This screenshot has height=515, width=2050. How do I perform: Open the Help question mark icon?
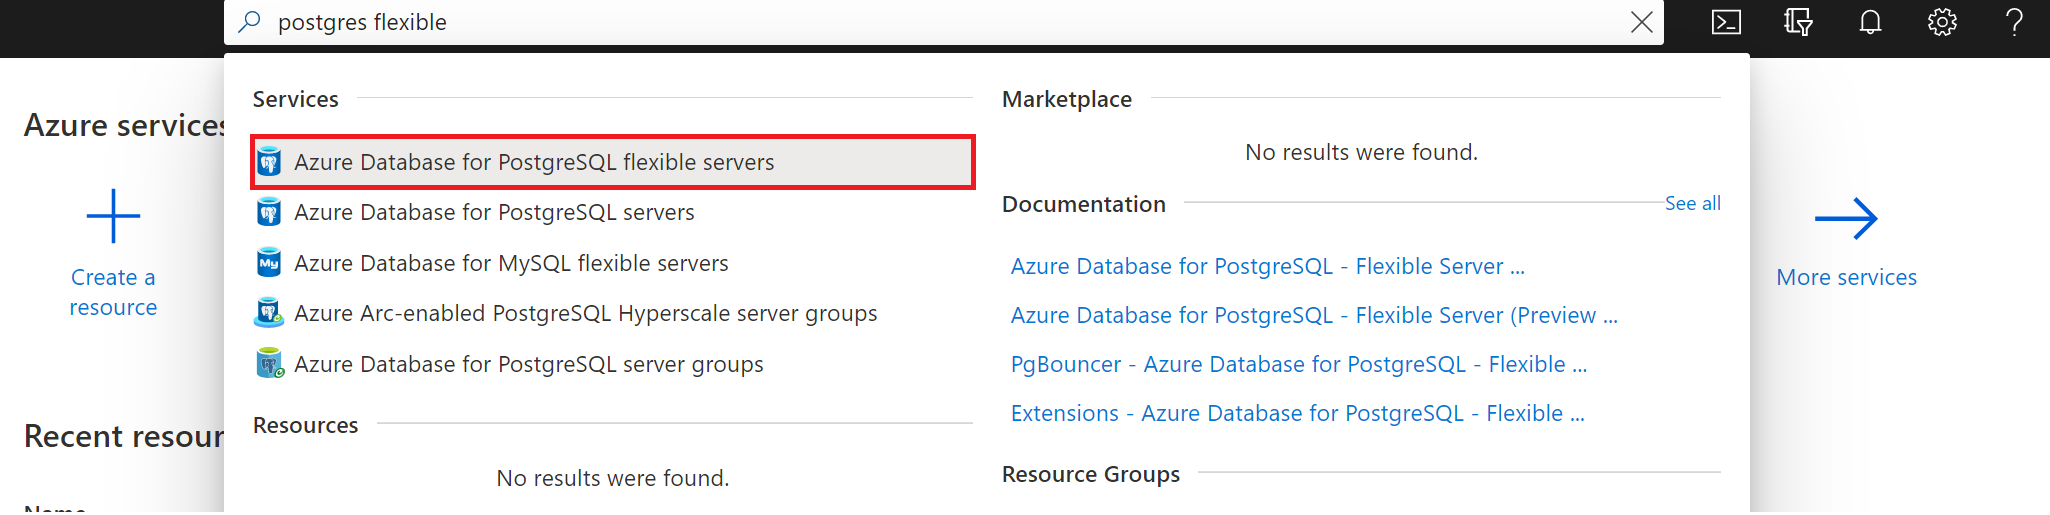click(2014, 22)
